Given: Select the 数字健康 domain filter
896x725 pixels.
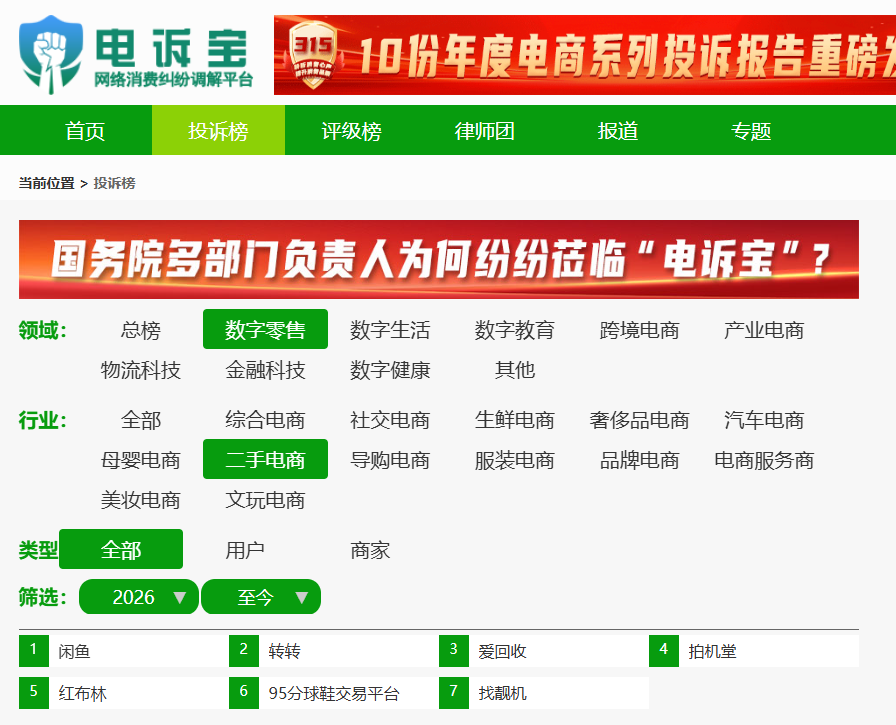Looking at the screenshot, I should coord(390,370).
